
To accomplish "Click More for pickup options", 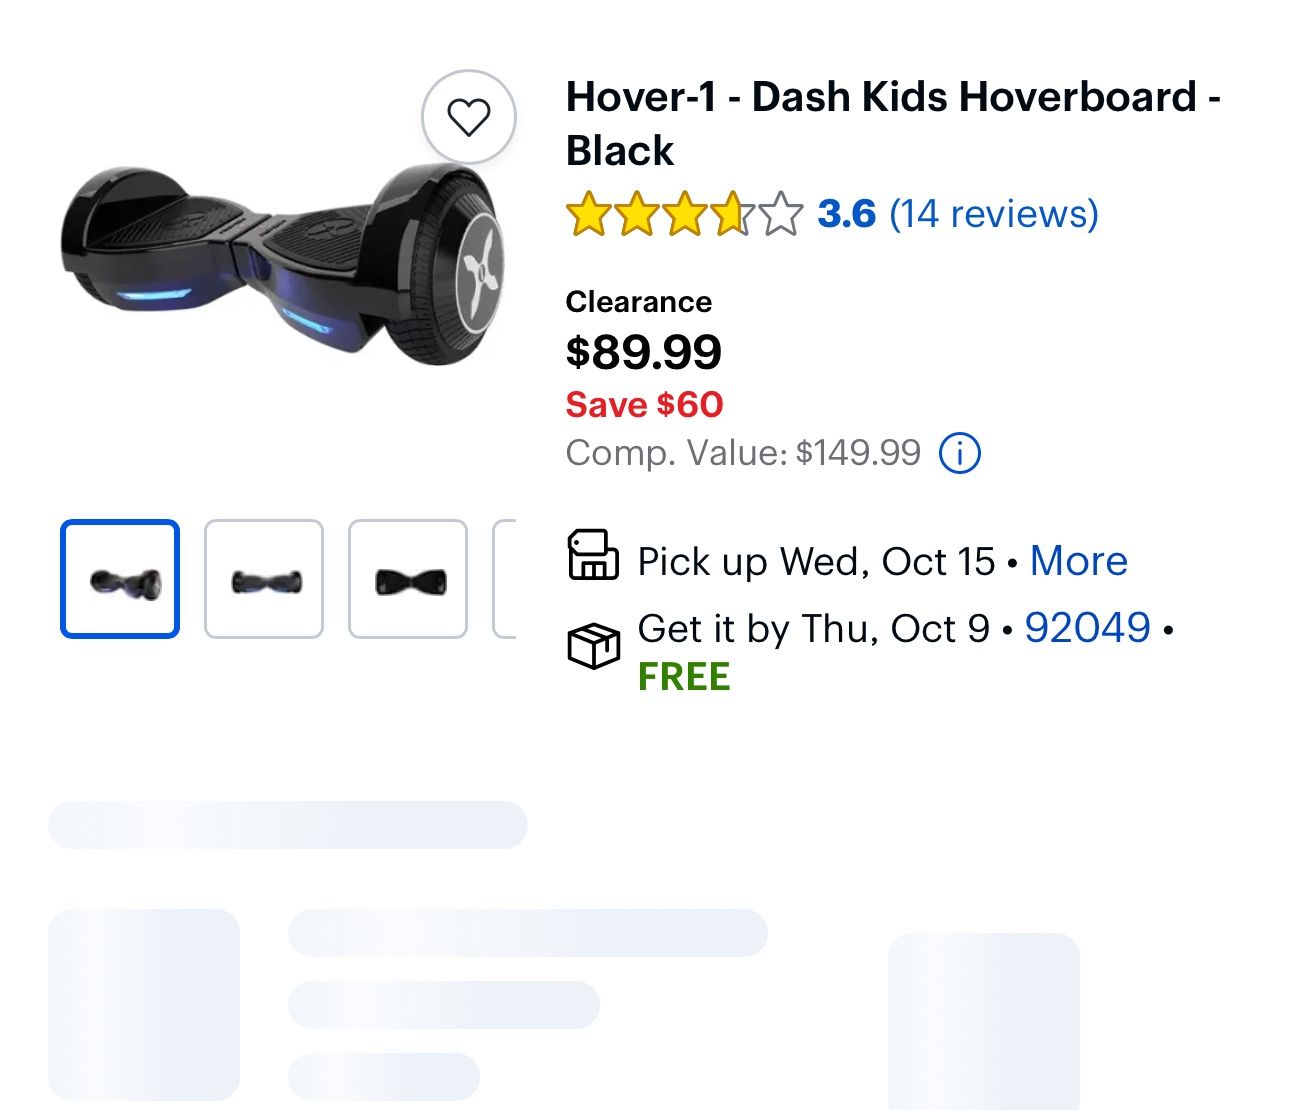I will click(x=1078, y=561).
